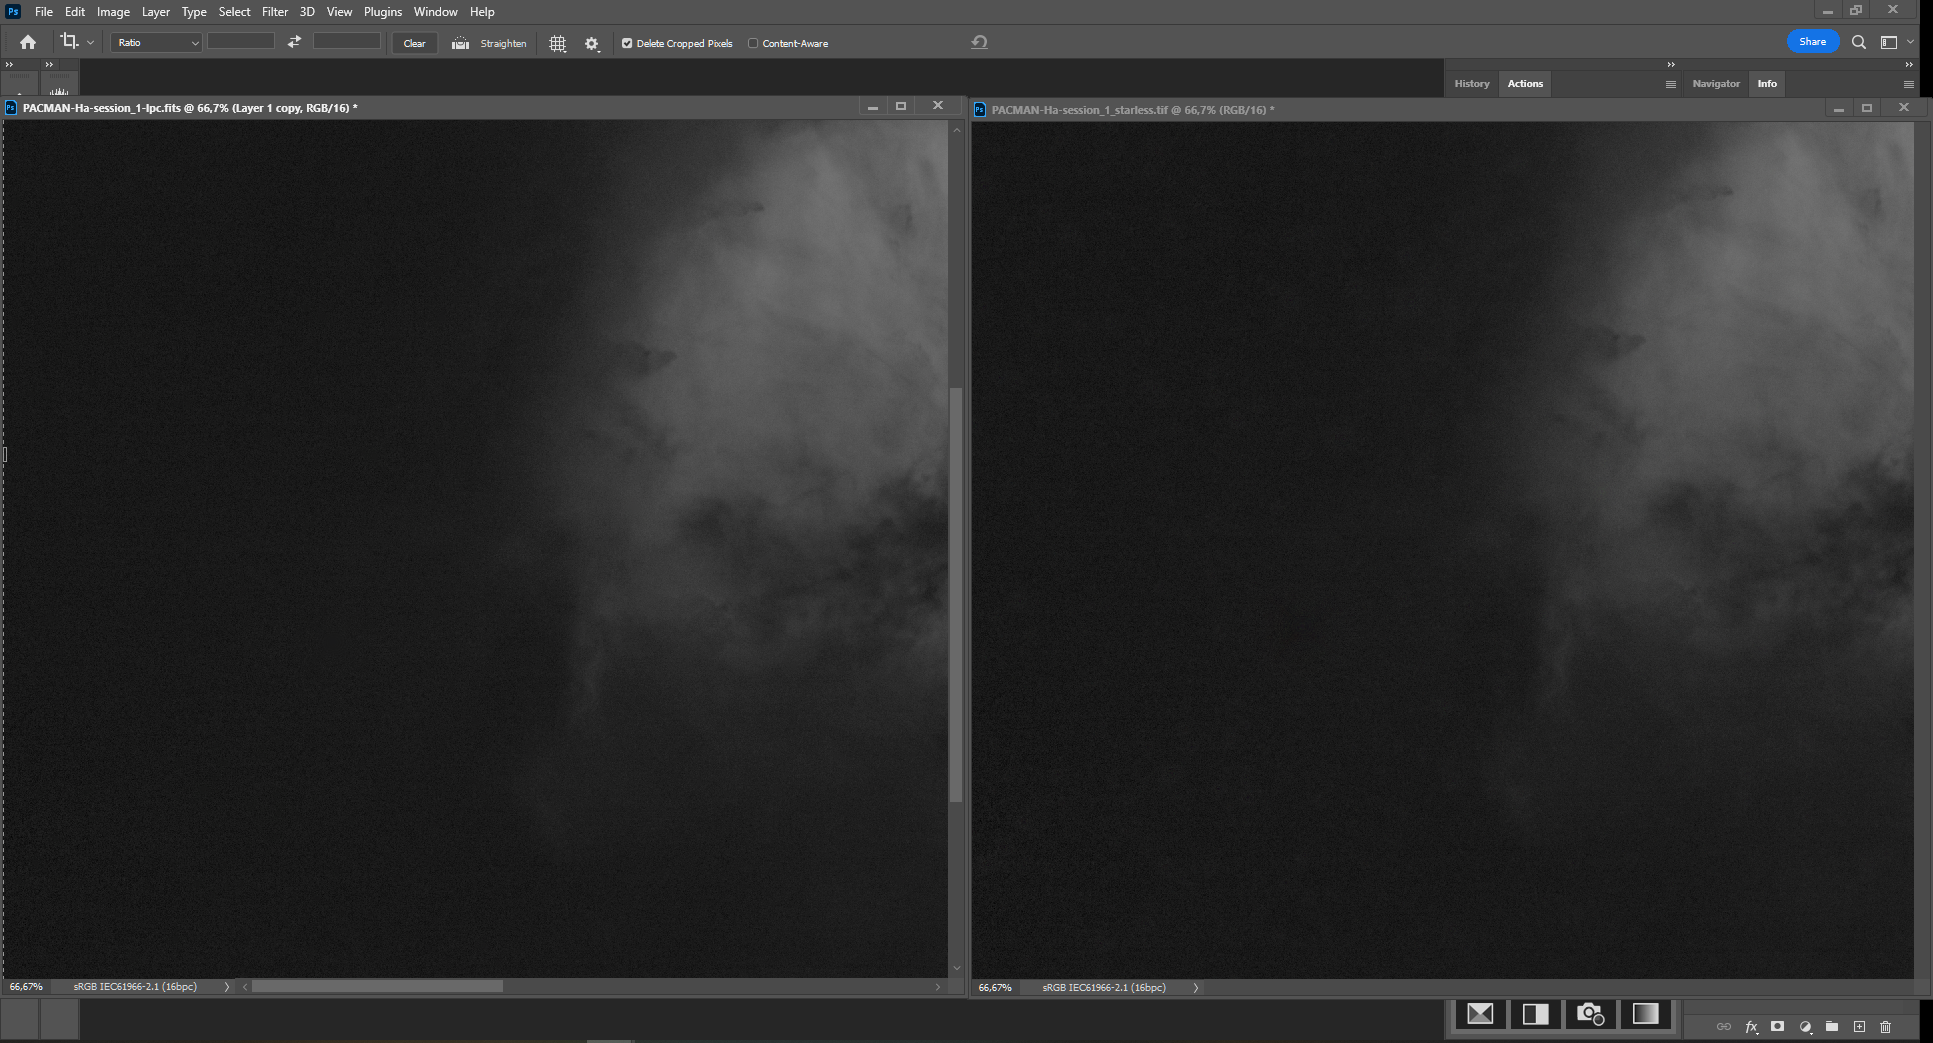1933x1043 pixels.
Task: Click the camera photo filter adjustment thumbnail
Action: pos(1590,1014)
